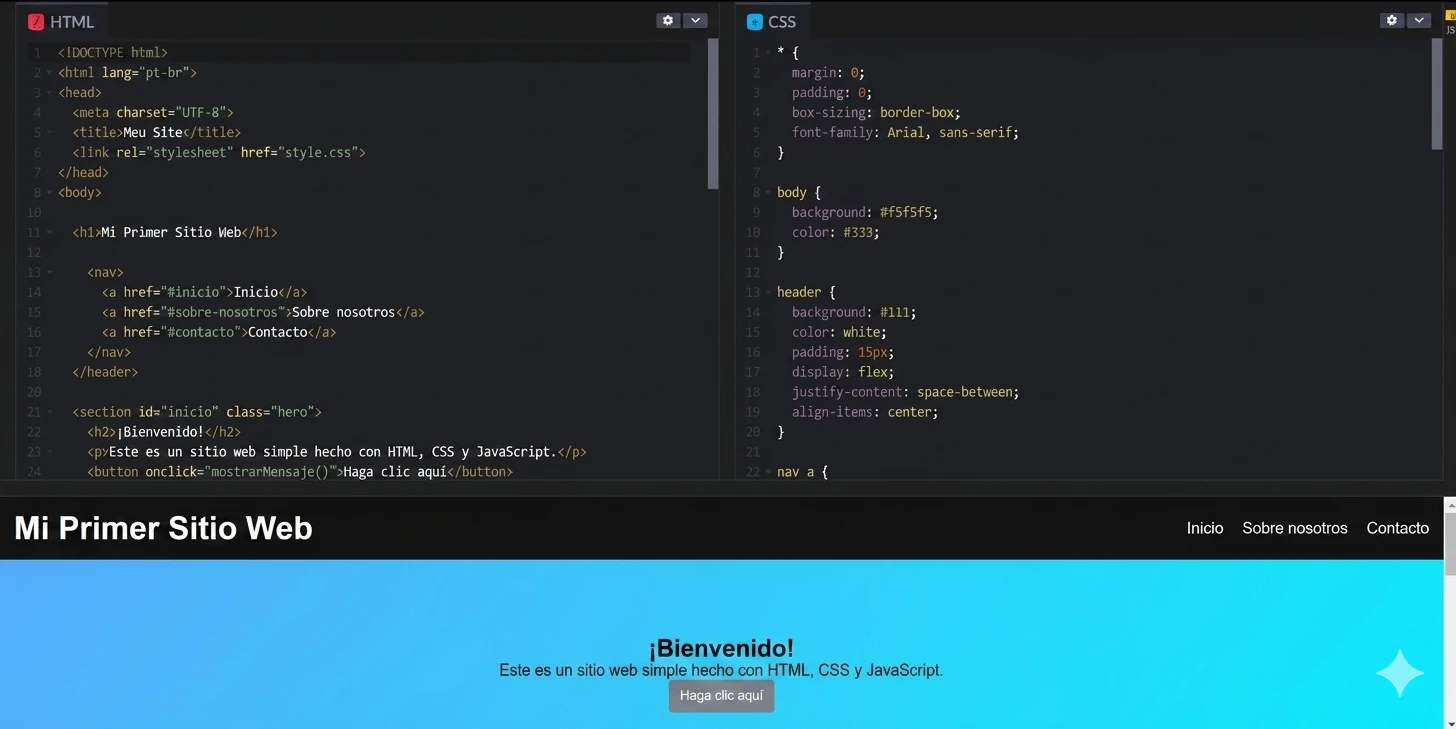Collapse the head tag fold arrow on line 3
1456x729 pixels.
click(49, 93)
